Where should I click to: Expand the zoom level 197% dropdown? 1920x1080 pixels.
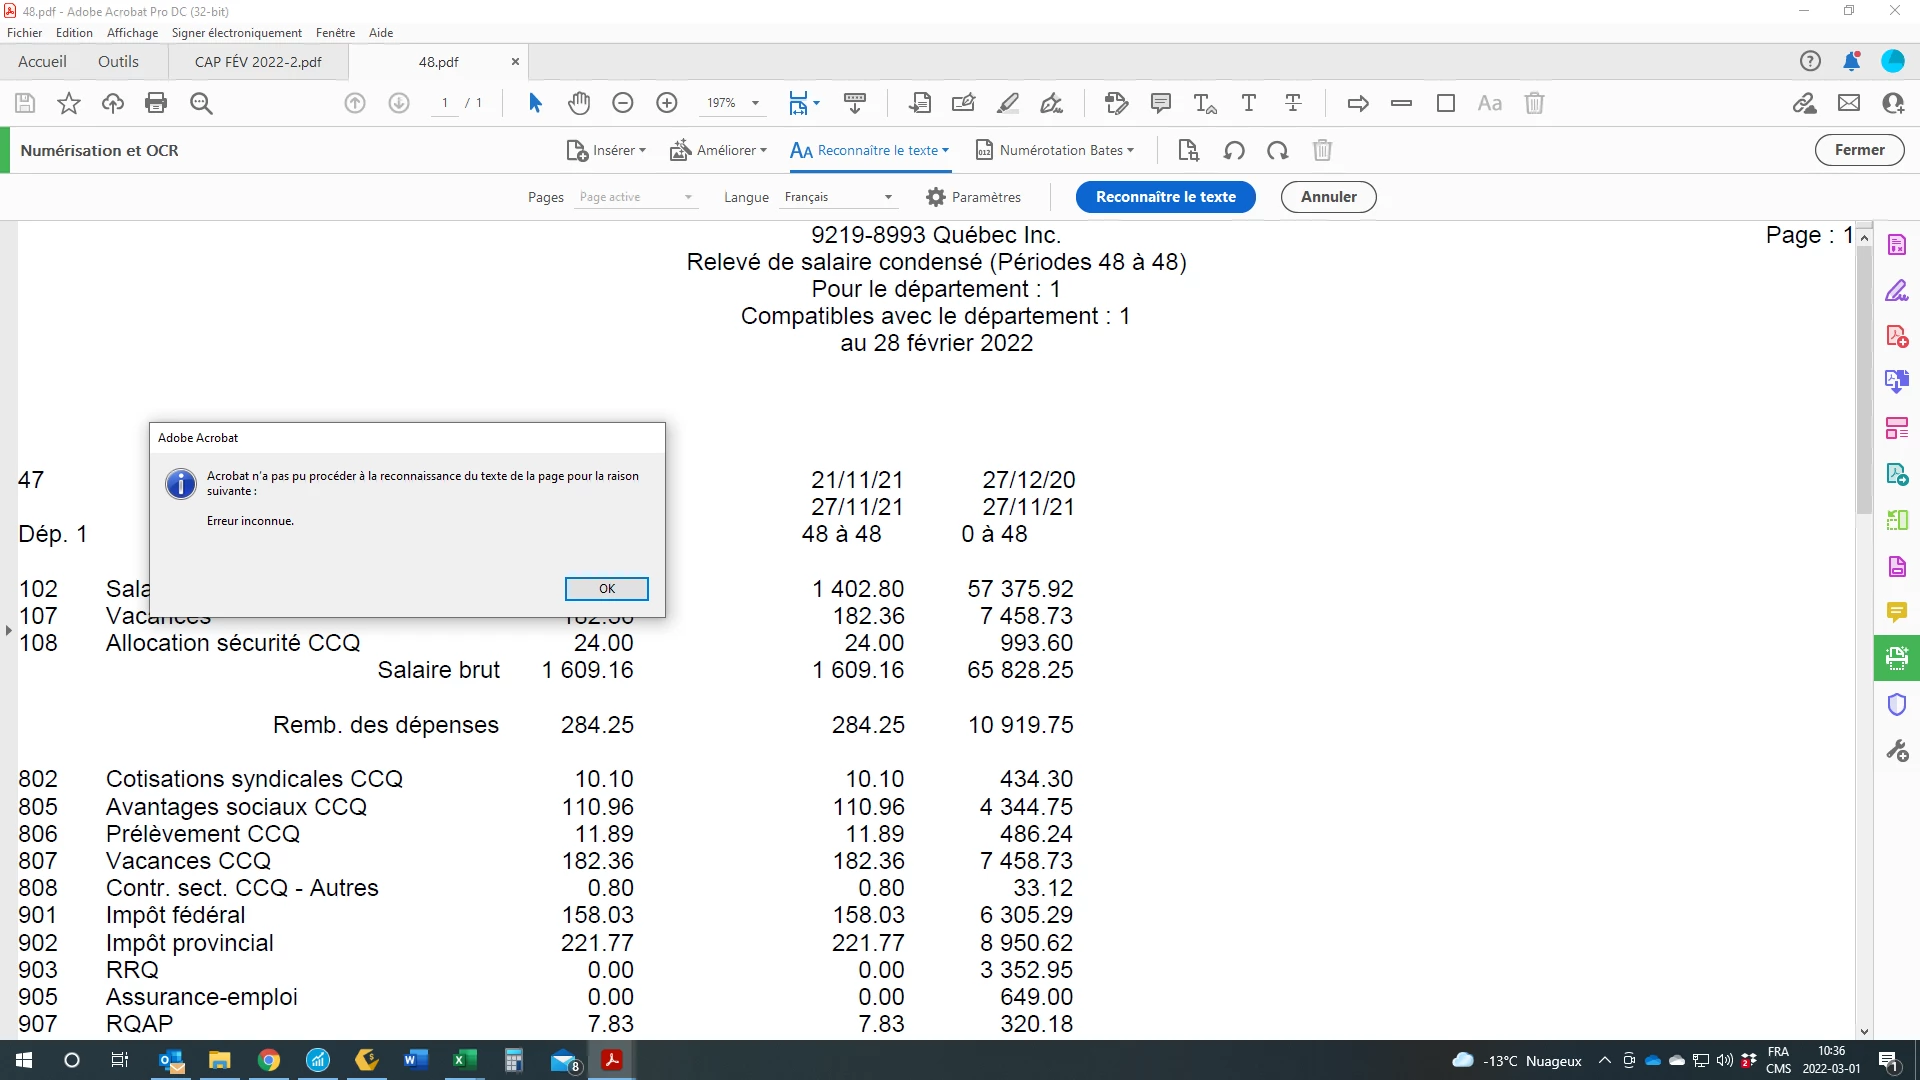(755, 103)
